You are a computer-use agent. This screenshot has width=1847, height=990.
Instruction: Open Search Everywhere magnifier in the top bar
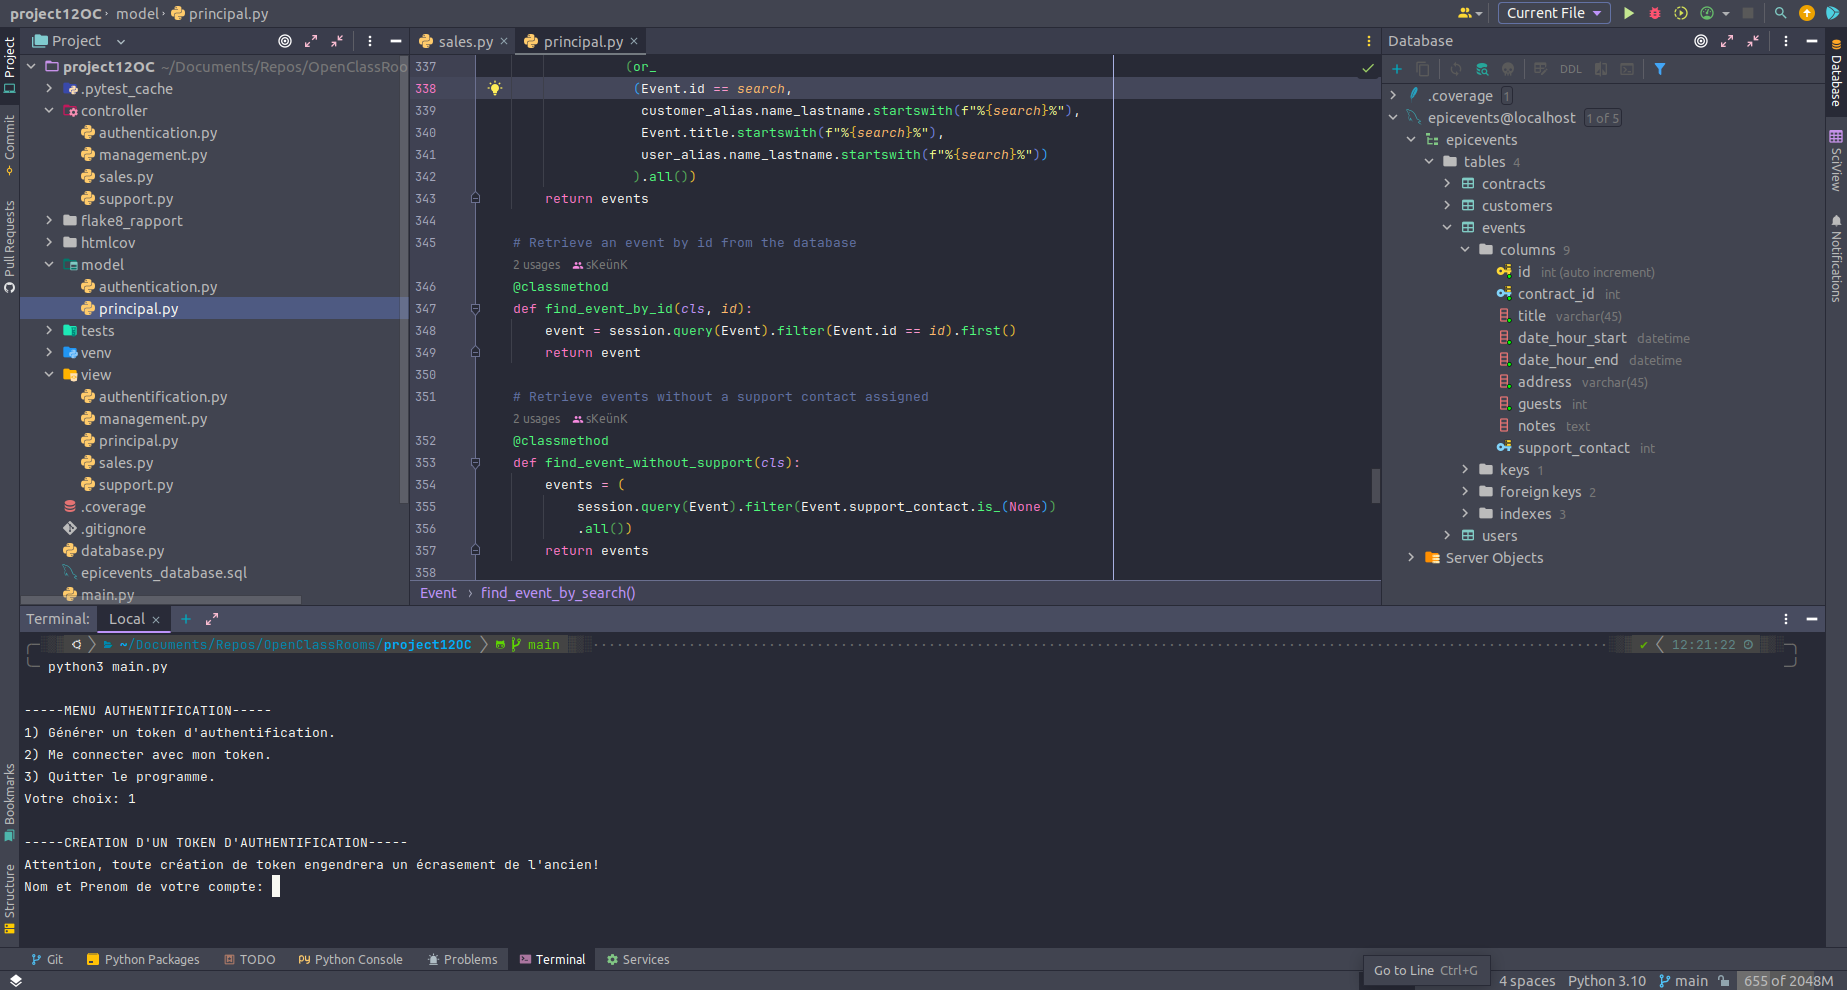(1780, 13)
